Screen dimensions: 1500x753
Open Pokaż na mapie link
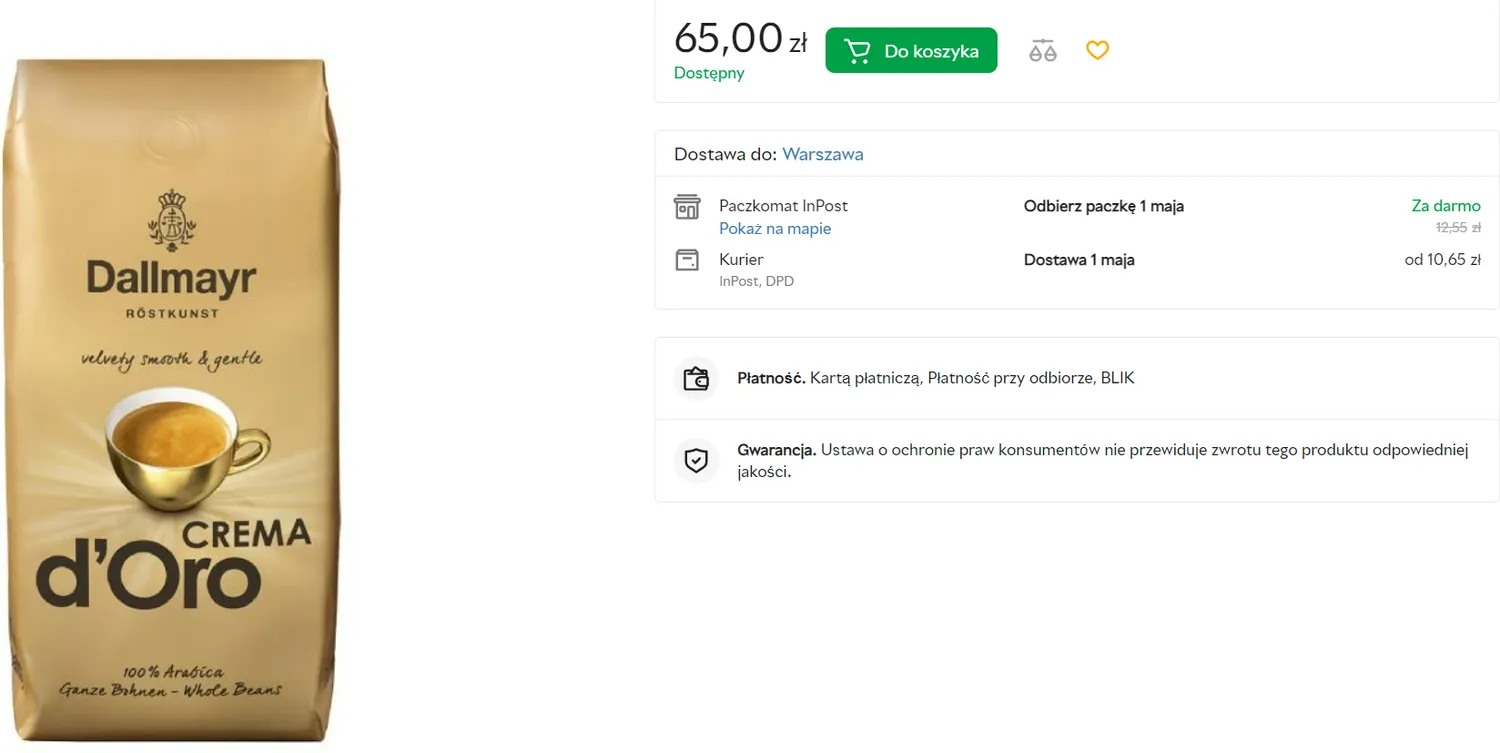pyautogui.click(x=775, y=229)
